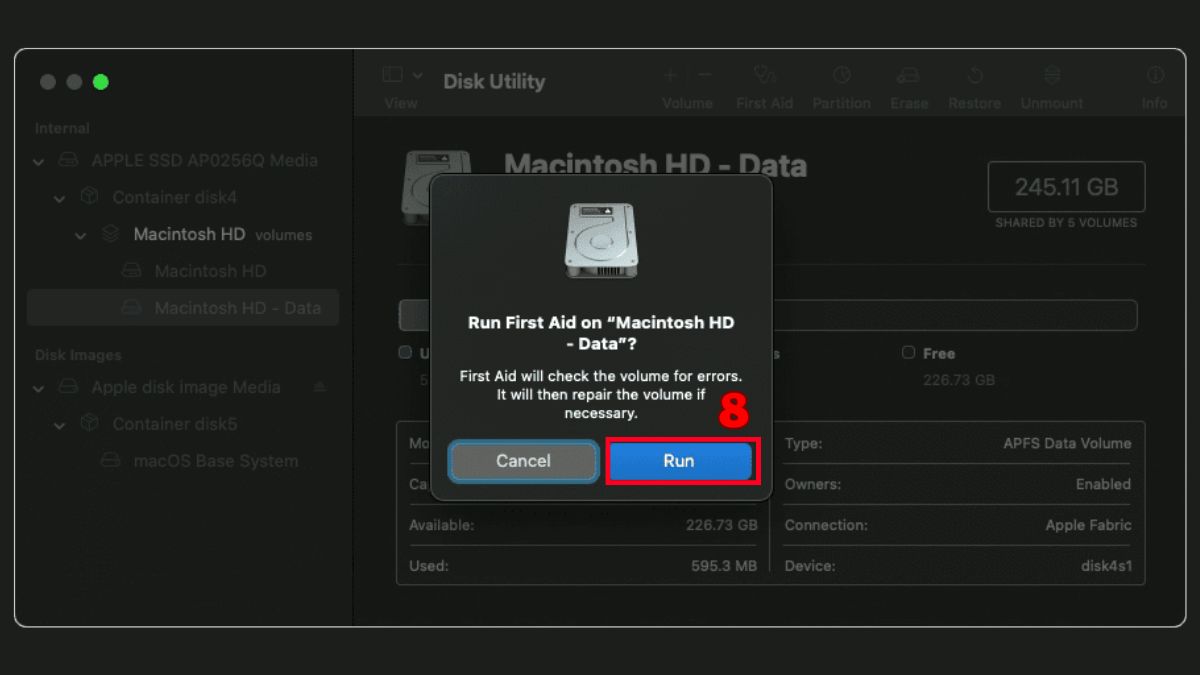Click the Erase toolbar icon

coord(908,75)
